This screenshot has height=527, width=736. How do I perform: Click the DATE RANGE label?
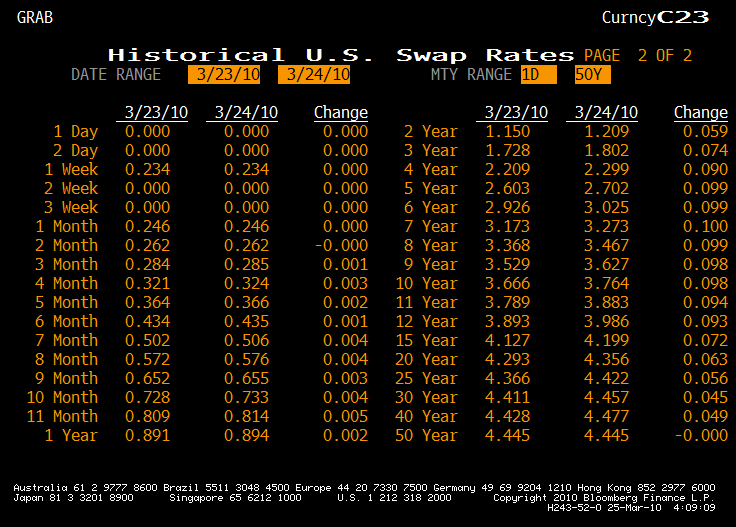click(116, 75)
